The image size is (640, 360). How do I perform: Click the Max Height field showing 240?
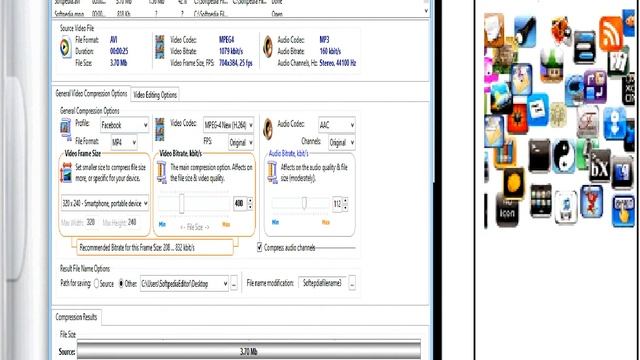tap(132, 222)
